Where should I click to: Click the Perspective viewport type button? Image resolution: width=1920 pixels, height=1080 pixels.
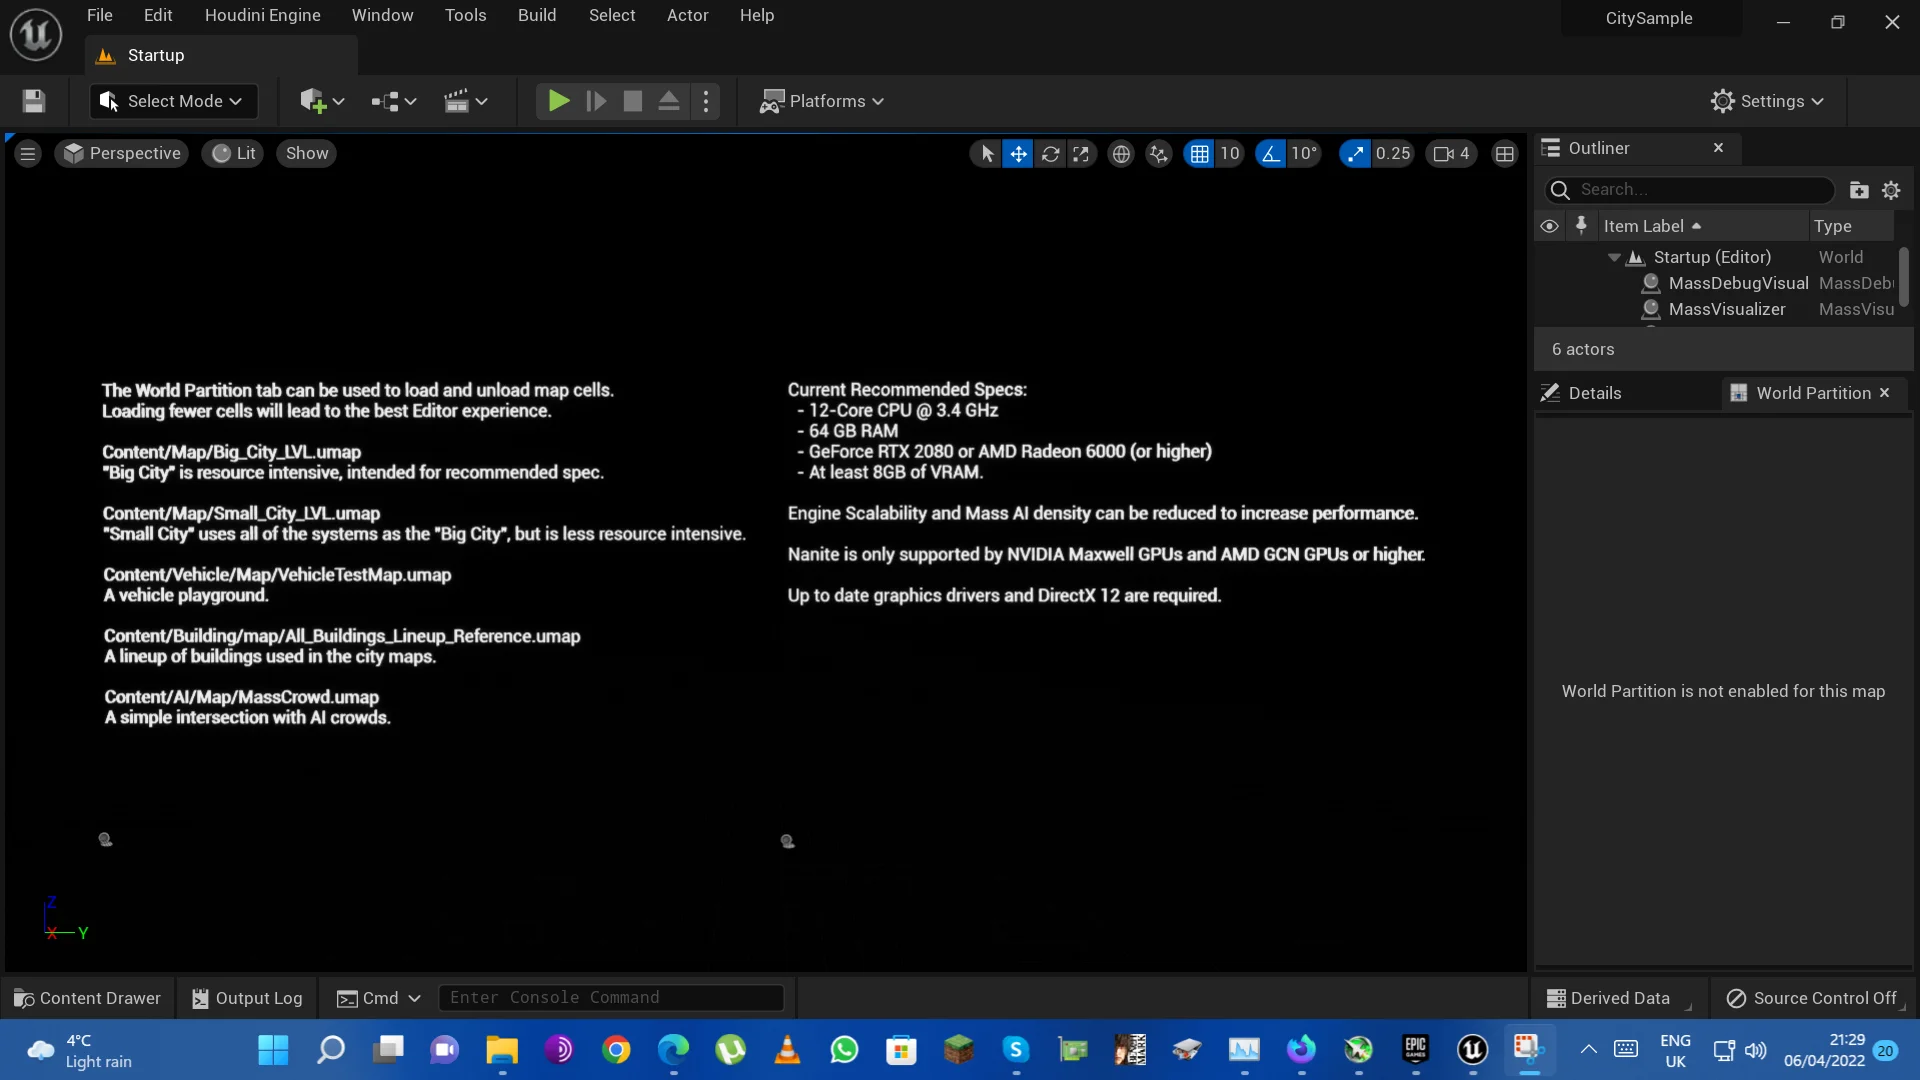[x=122, y=153]
